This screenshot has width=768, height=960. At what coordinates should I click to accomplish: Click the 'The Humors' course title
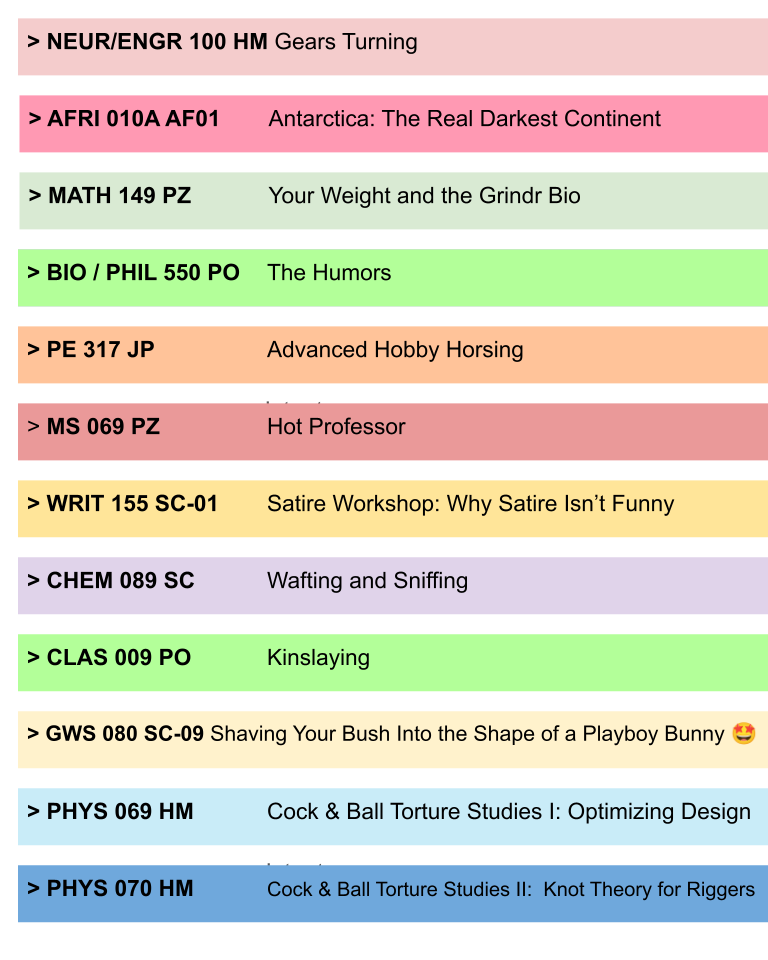(329, 273)
